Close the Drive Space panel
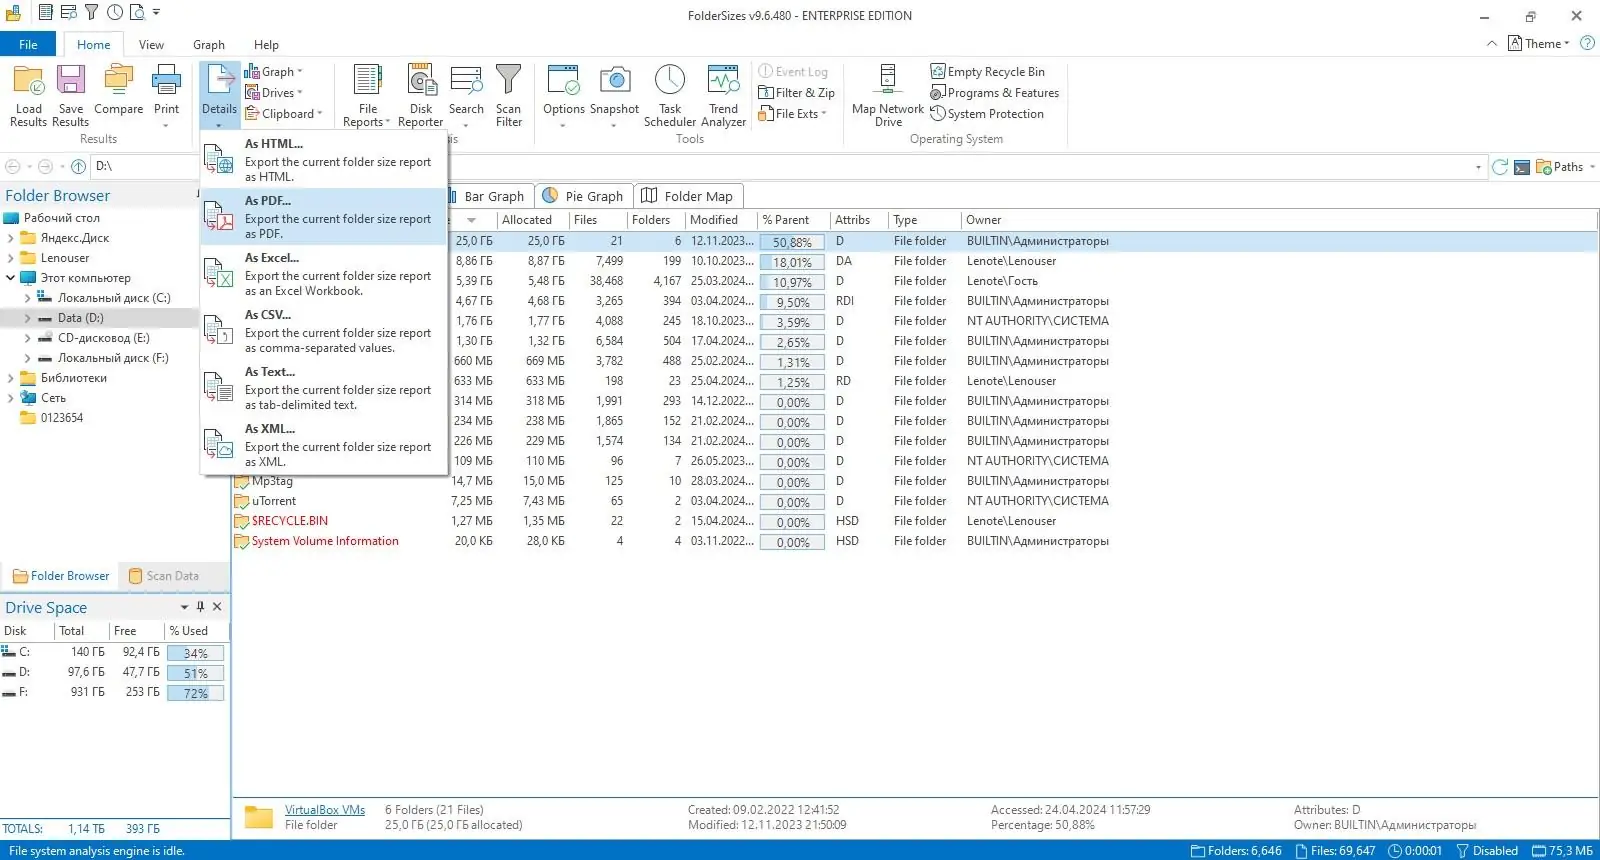This screenshot has height=860, width=1600. 217,607
